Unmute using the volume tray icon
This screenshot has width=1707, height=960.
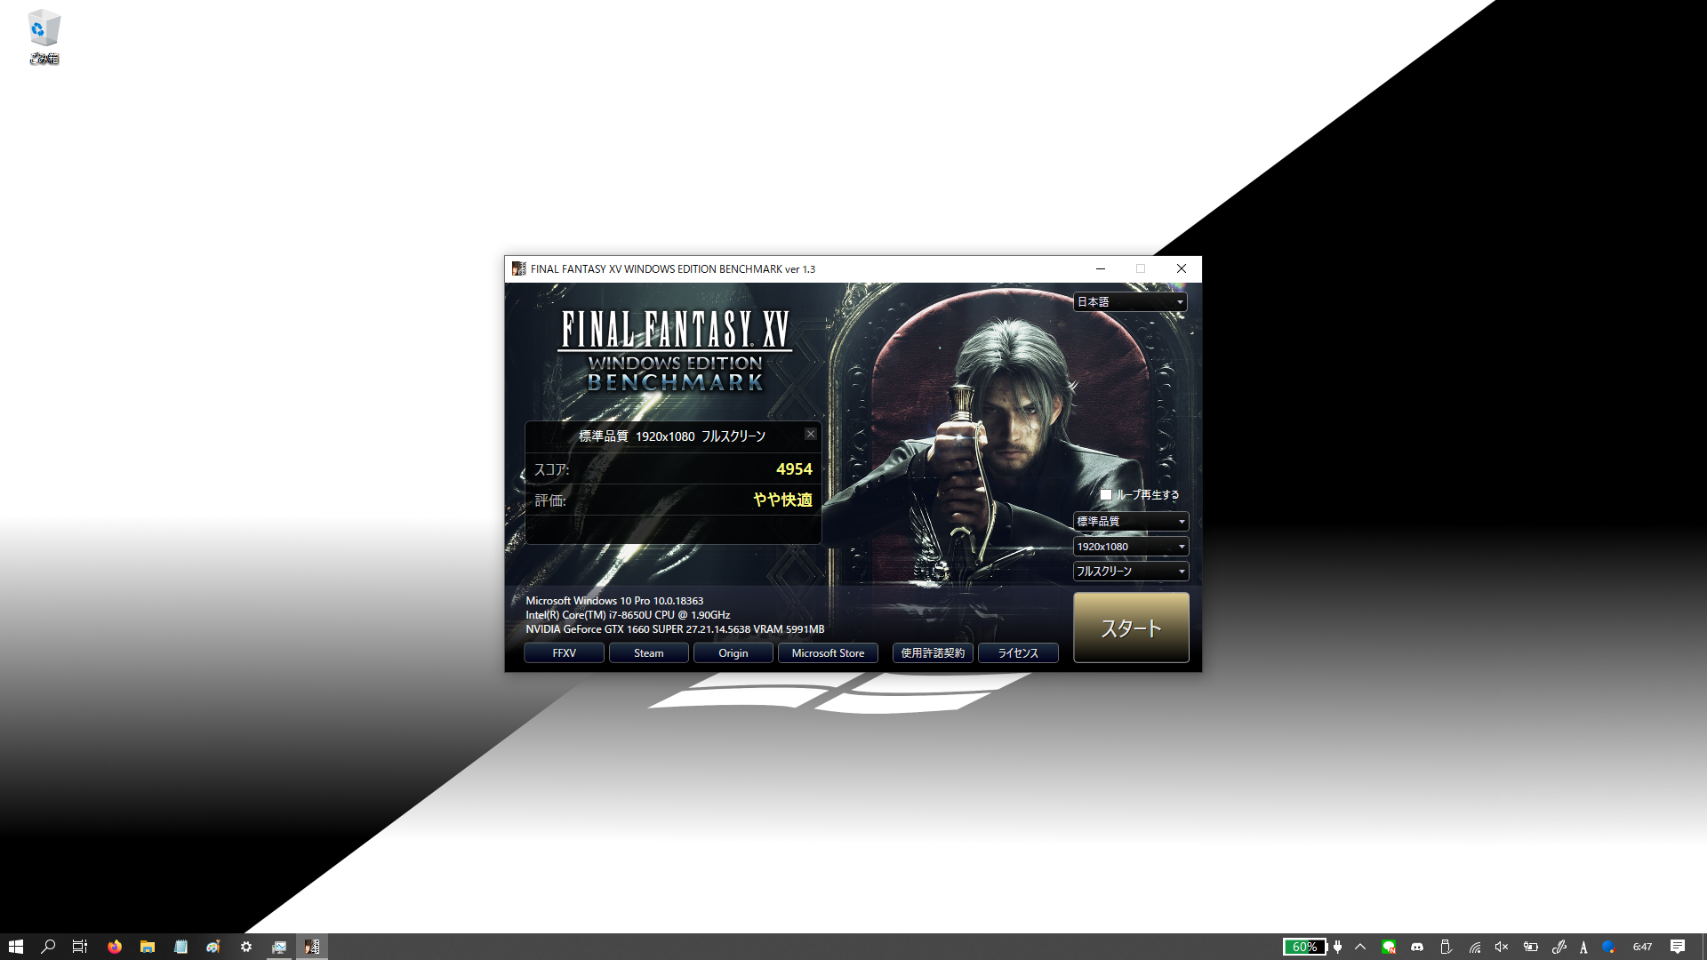pos(1501,946)
